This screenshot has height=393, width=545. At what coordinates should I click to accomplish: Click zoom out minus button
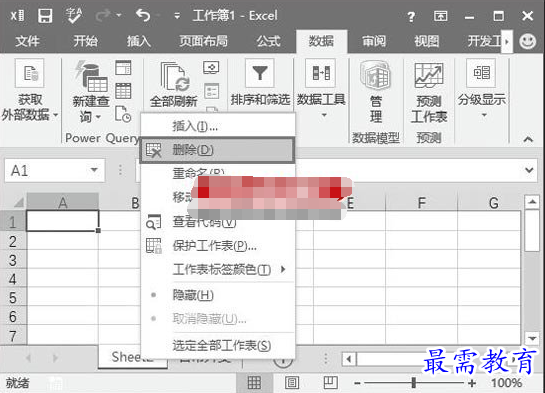(357, 383)
